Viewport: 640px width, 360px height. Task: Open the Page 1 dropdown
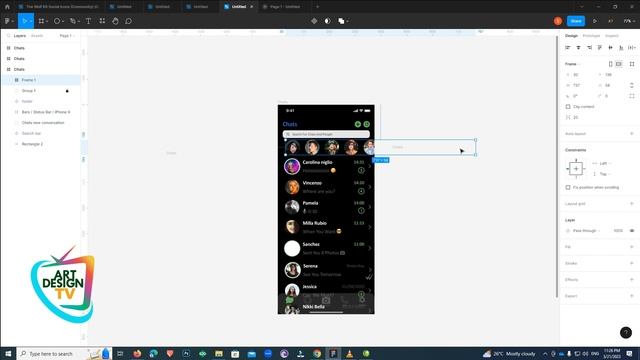67,36
